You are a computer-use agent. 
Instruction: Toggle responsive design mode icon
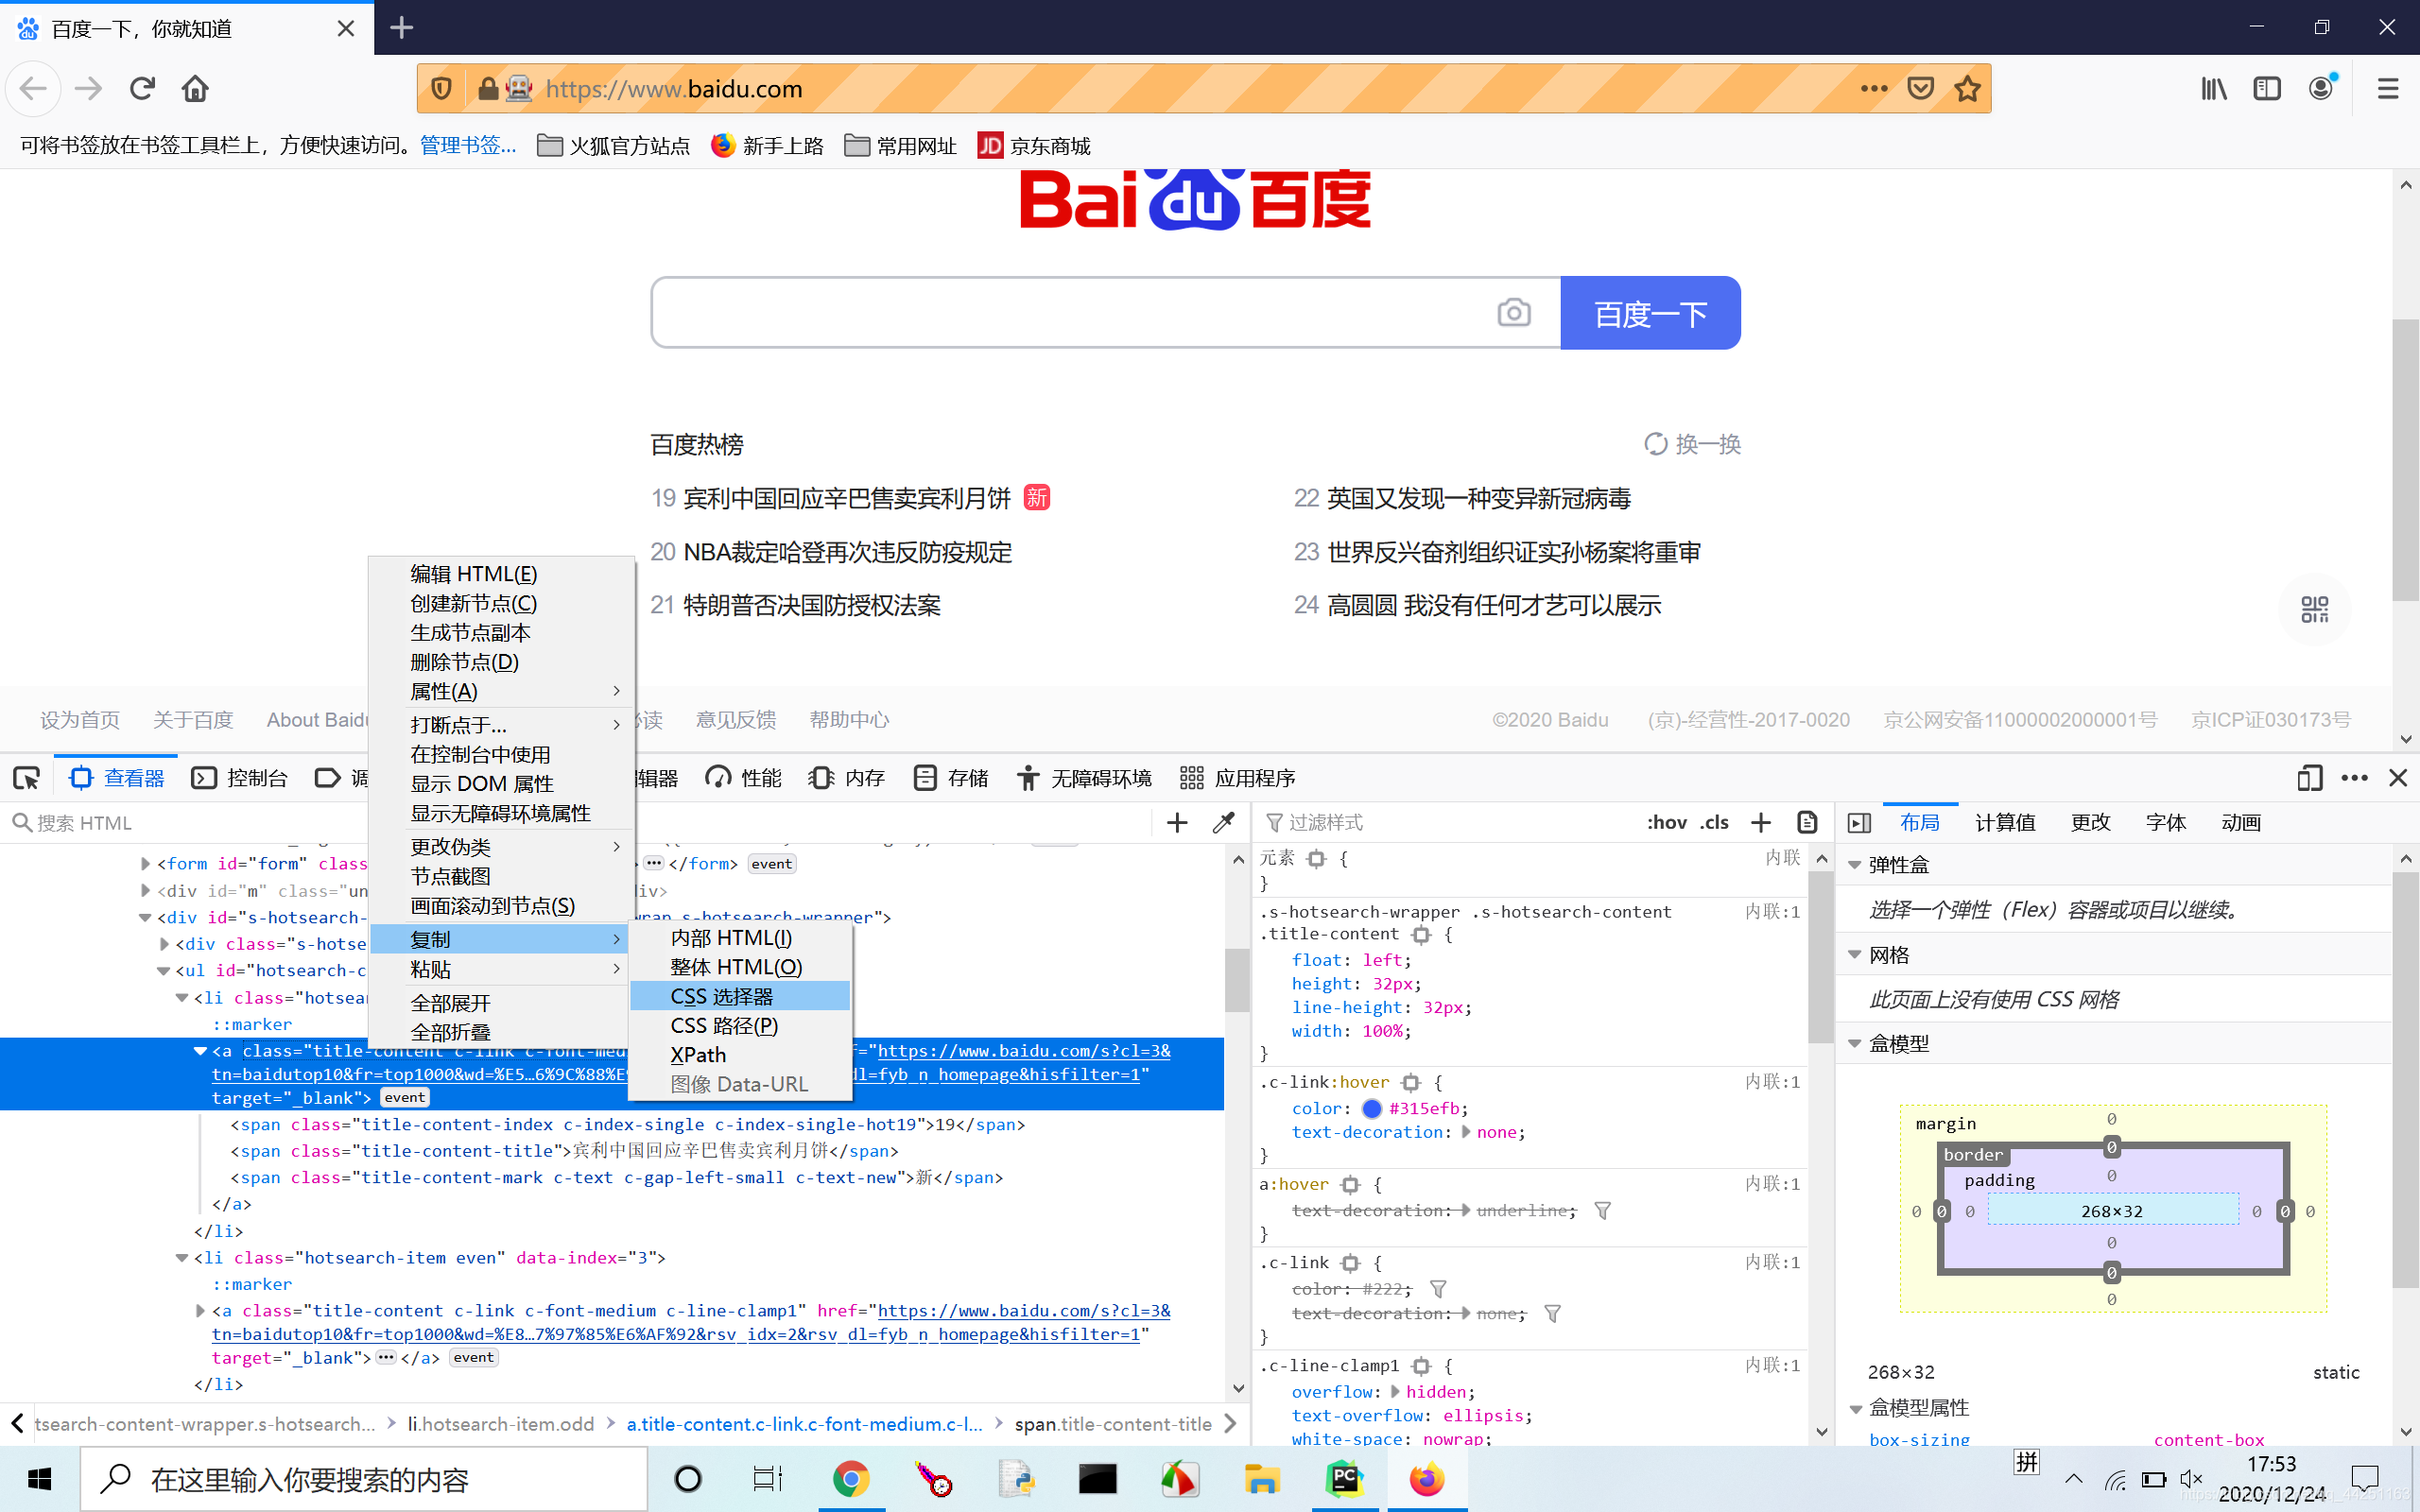pyautogui.click(x=2309, y=778)
